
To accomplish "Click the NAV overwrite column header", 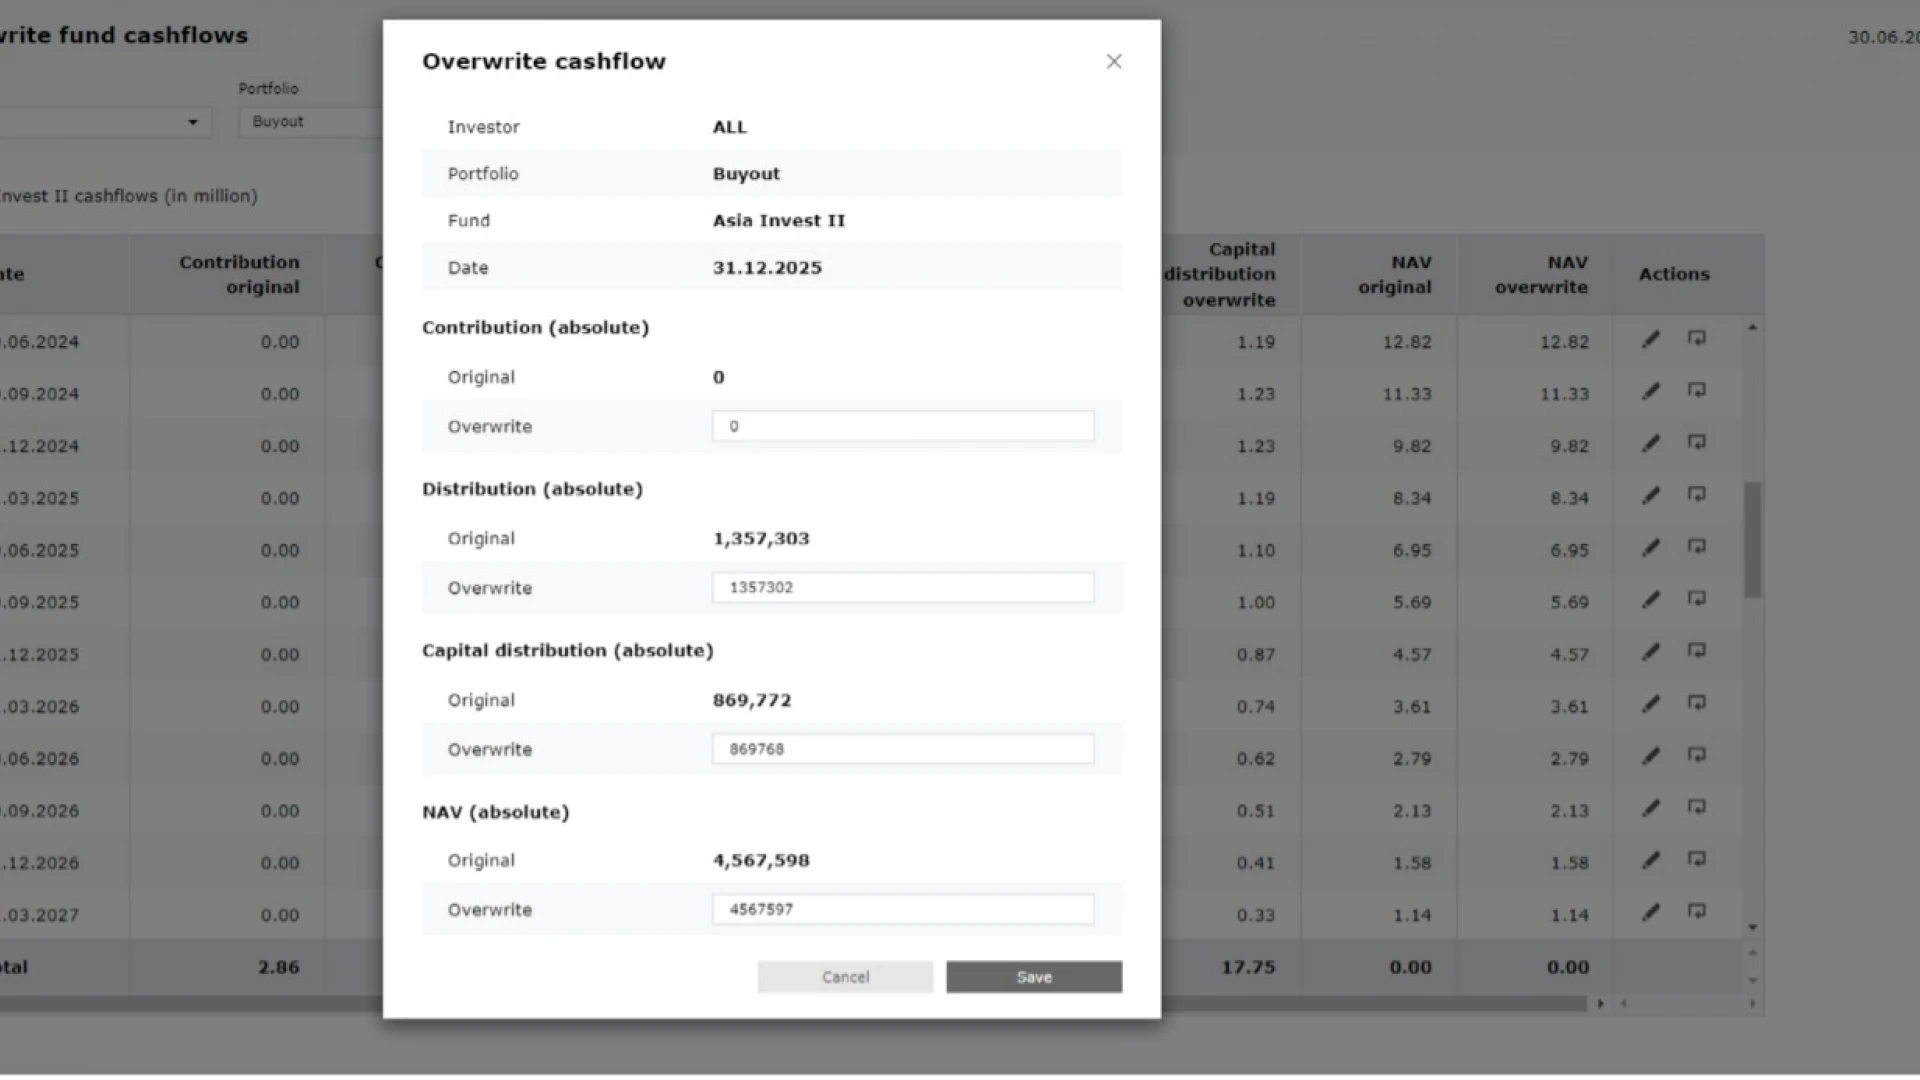I will (x=1540, y=275).
